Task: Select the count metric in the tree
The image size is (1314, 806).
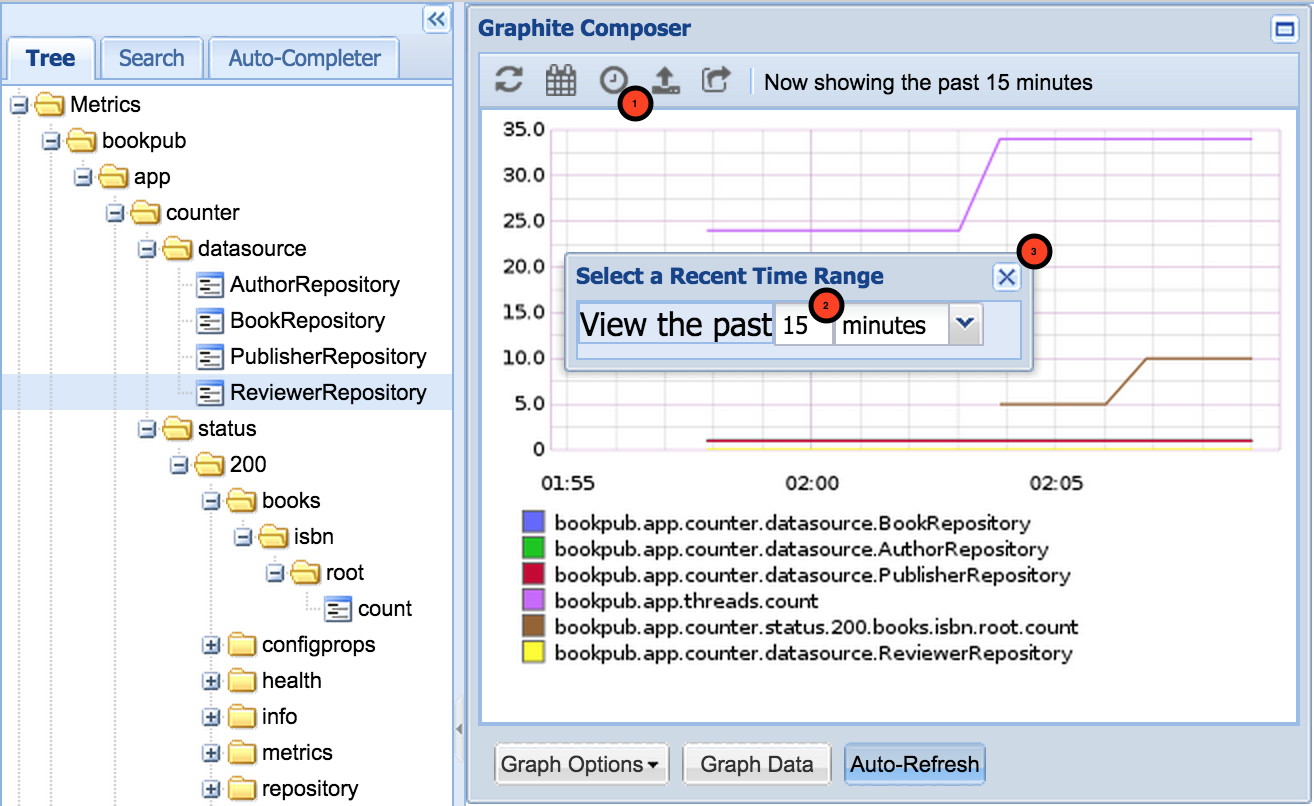Action: click(x=385, y=609)
